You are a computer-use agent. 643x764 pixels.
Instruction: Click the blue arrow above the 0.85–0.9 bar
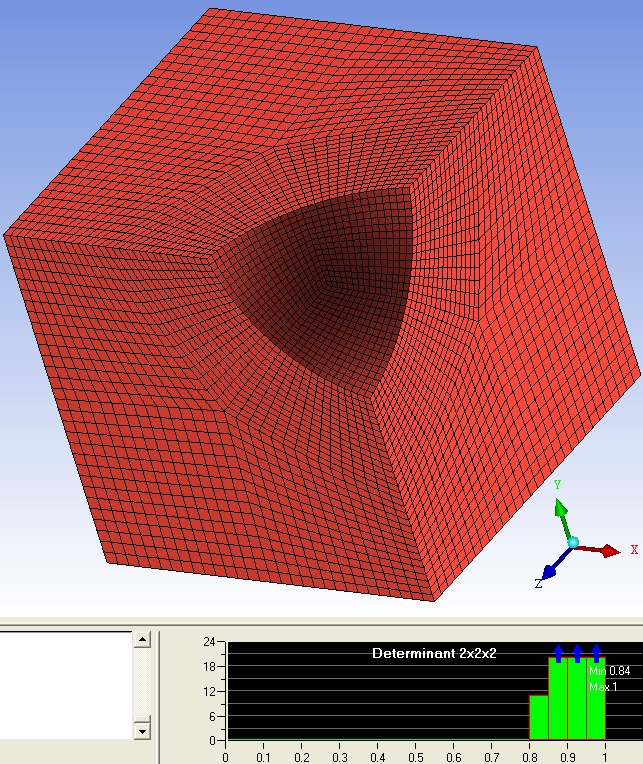click(558, 653)
